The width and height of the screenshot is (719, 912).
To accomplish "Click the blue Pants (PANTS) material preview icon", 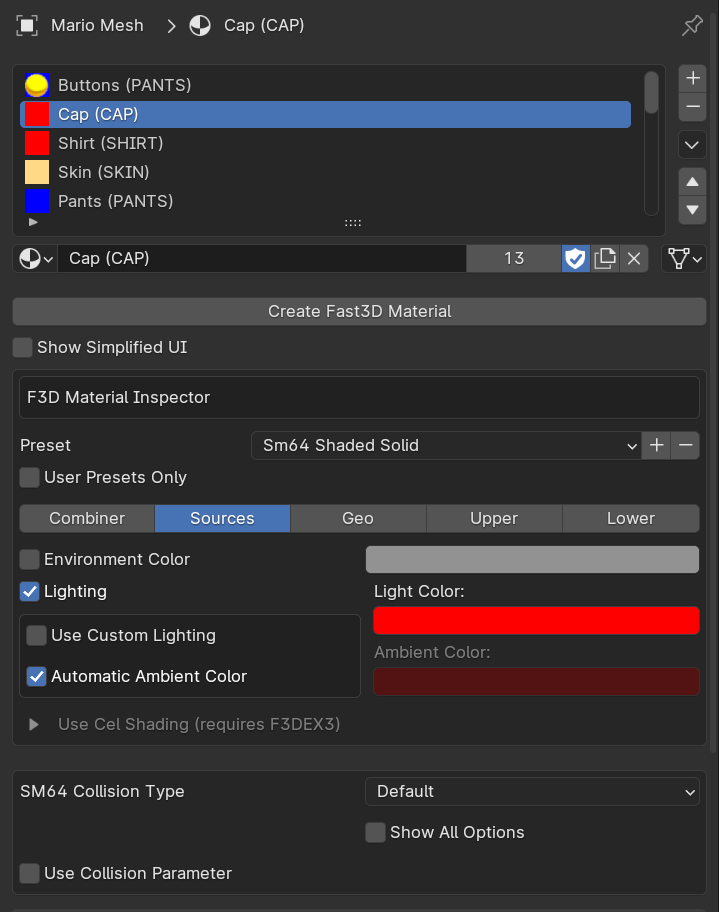I will [x=37, y=201].
